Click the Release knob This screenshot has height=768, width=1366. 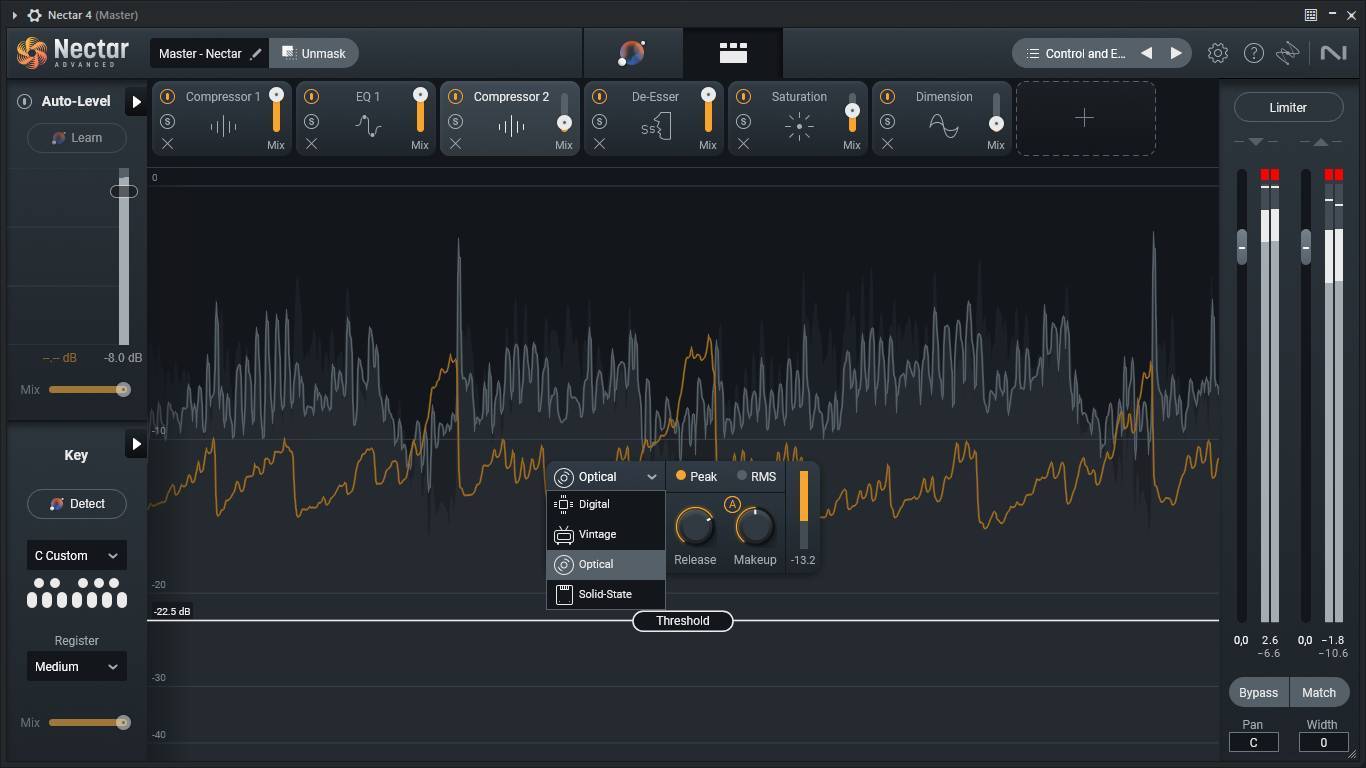pos(694,526)
